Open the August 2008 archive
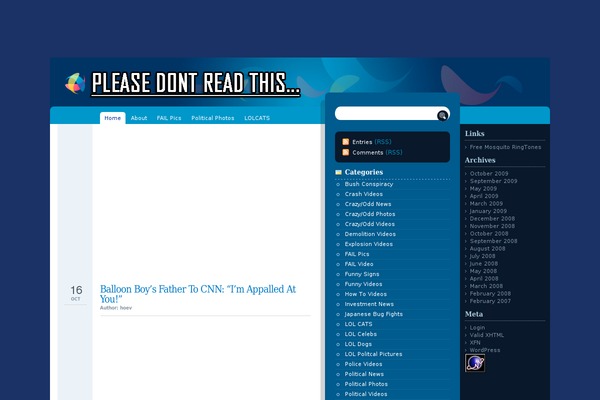The height and width of the screenshot is (400, 600). coord(488,248)
